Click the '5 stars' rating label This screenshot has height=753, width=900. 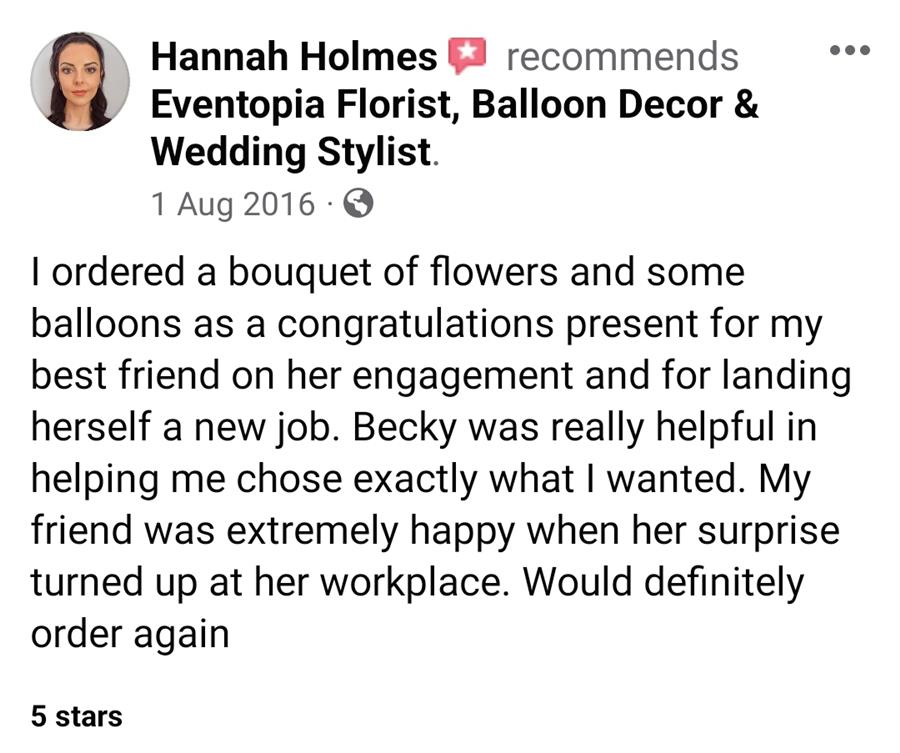tap(76, 716)
